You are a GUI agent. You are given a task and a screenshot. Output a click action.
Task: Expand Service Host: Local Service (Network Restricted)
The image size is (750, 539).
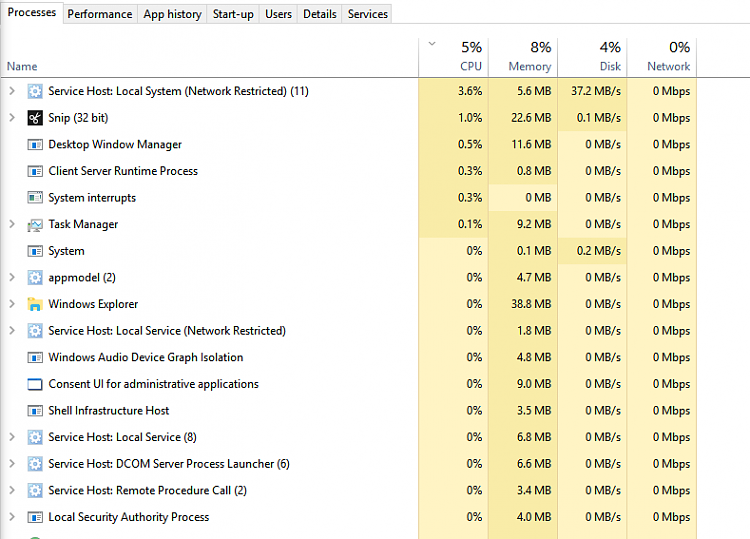[x=12, y=331]
